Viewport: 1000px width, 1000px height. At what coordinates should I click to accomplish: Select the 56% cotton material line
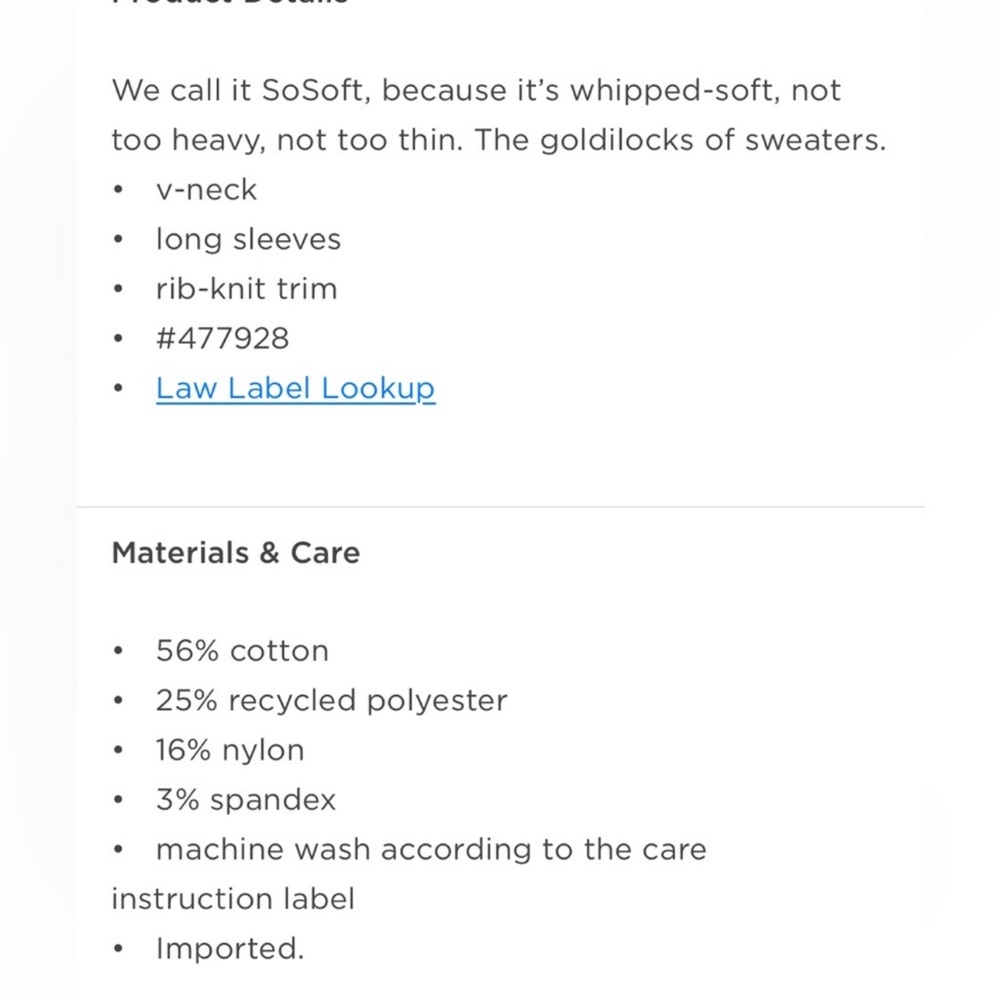242,651
